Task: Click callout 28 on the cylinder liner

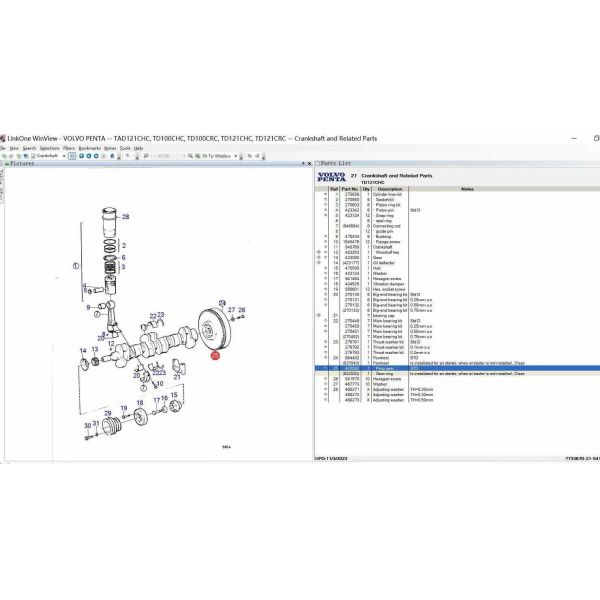Action: pos(126,217)
